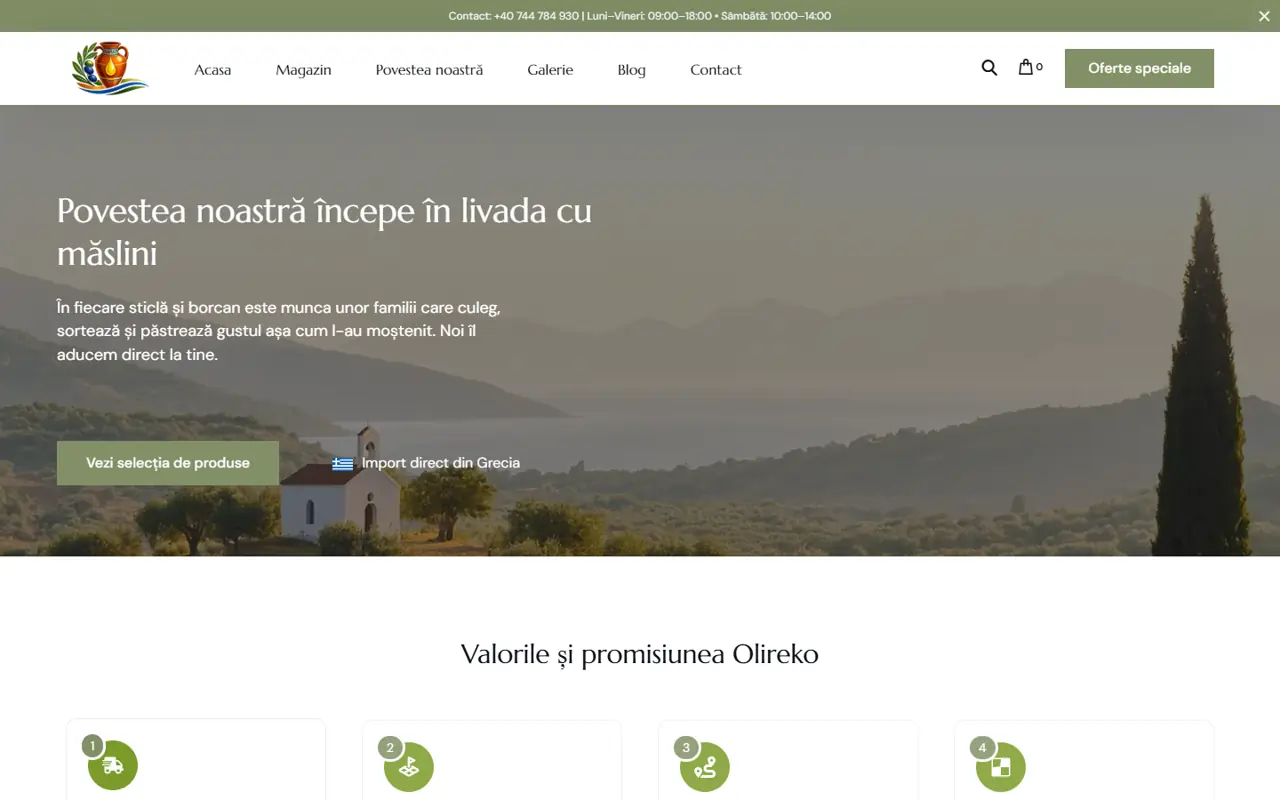Screen dimensions: 1280x800
Task: Click the Olireko amphora logo
Action: (110, 68)
